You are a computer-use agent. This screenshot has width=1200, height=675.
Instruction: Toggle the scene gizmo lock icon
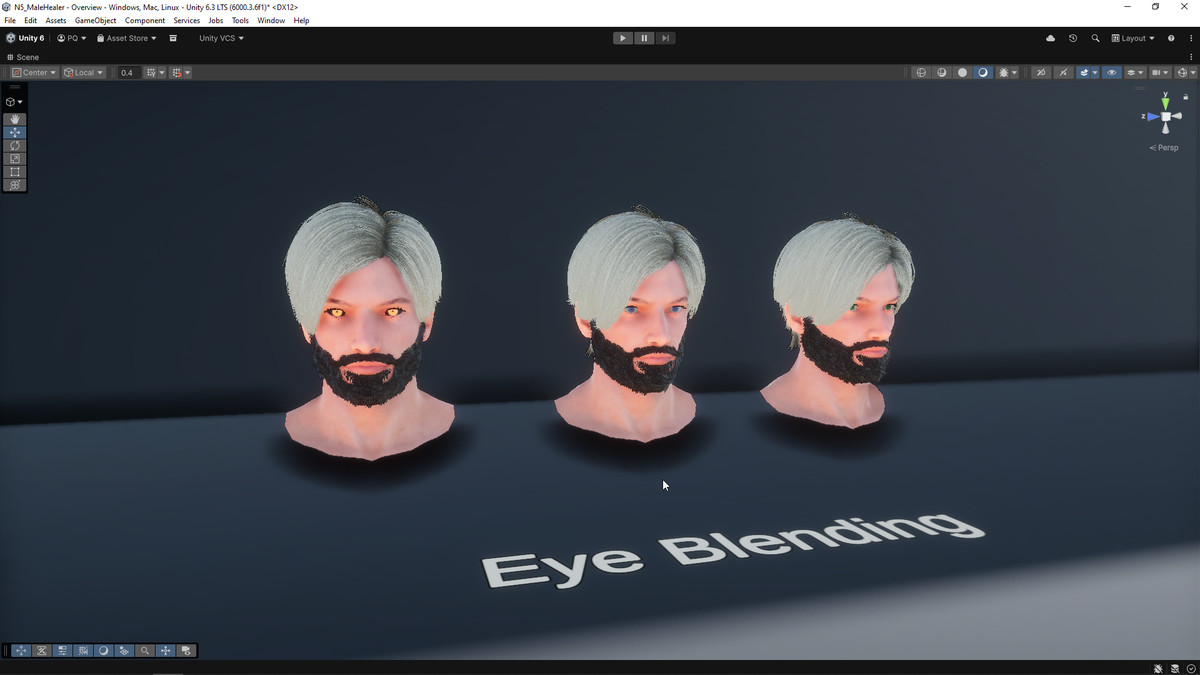coord(1186,96)
